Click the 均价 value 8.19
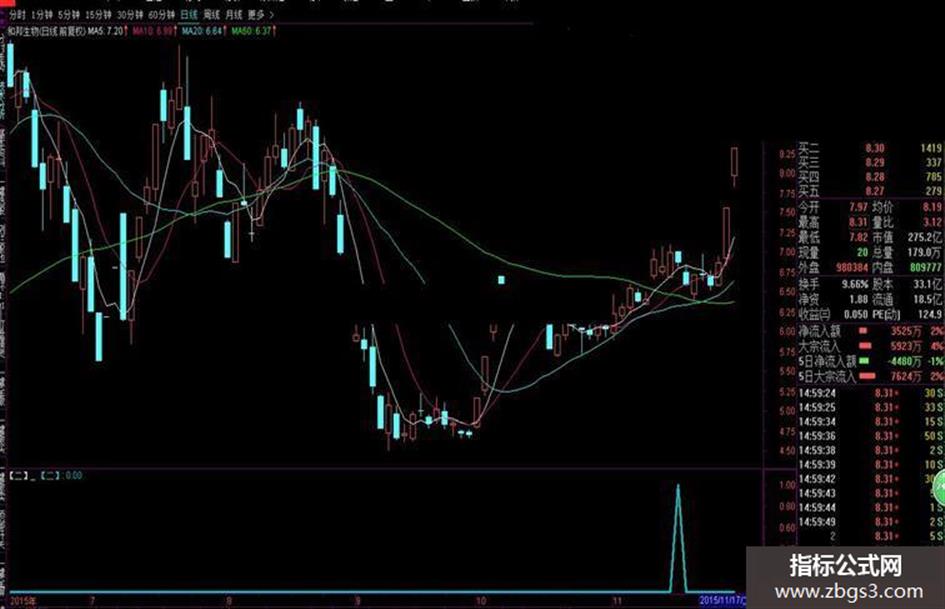Viewport: 945px width, 609px height. point(932,207)
